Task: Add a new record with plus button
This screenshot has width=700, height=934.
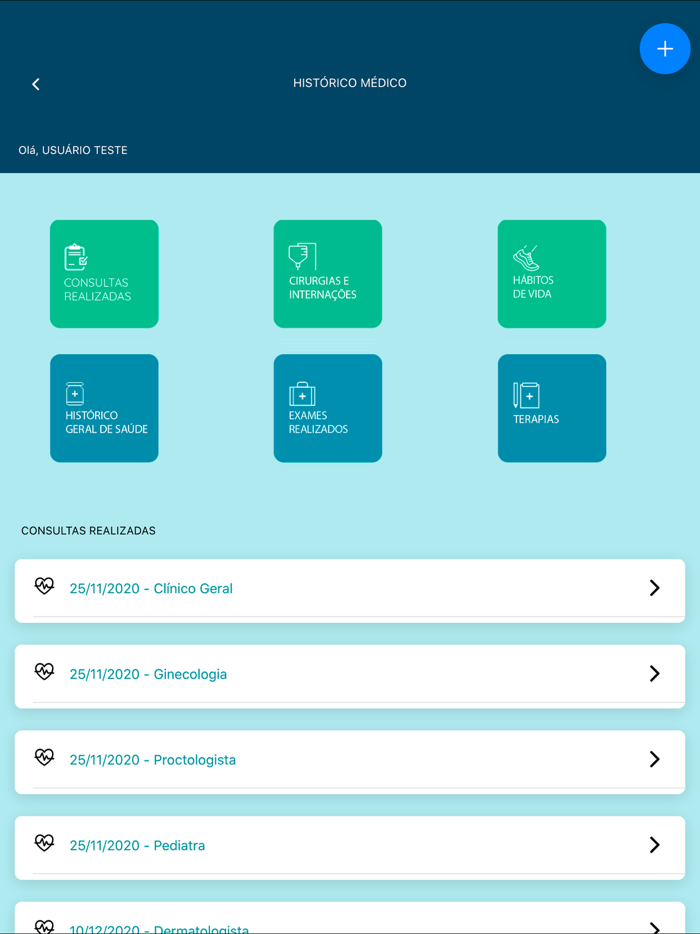Action: [x=665, y=49]
